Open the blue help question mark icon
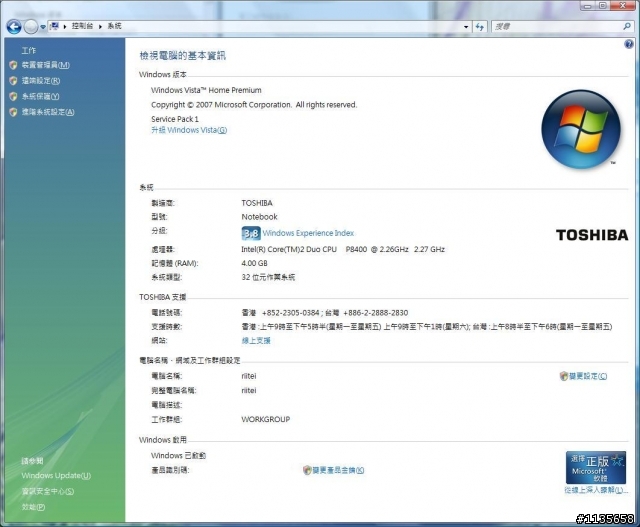 click(629, 44)
